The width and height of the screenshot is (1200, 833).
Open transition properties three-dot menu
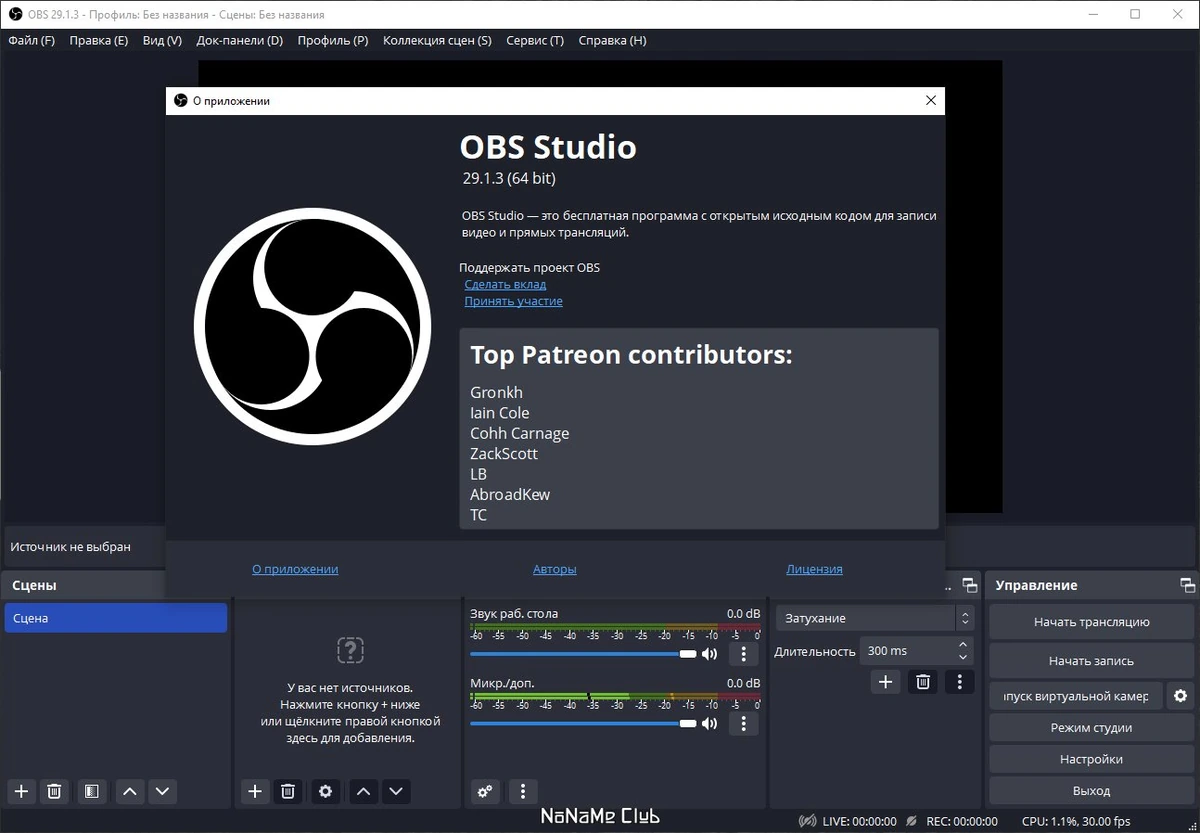(960, 681)
